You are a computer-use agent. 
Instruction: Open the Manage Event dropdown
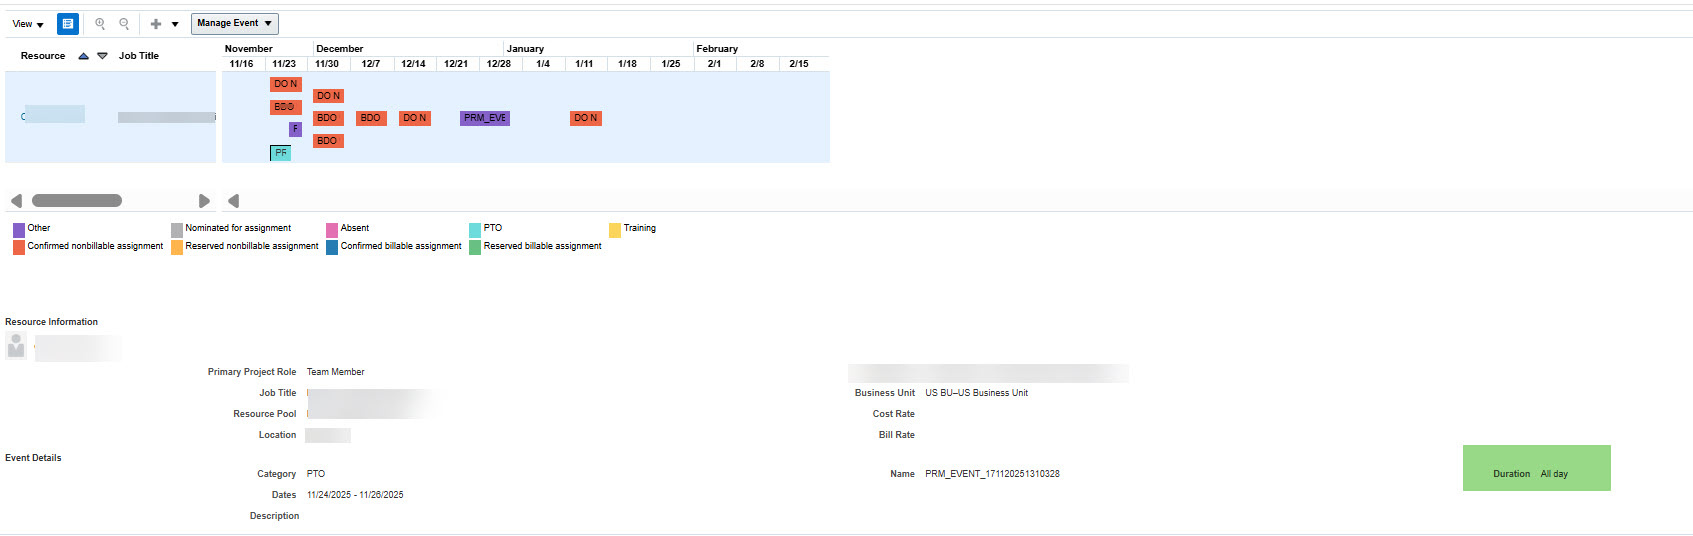(235, 23)
